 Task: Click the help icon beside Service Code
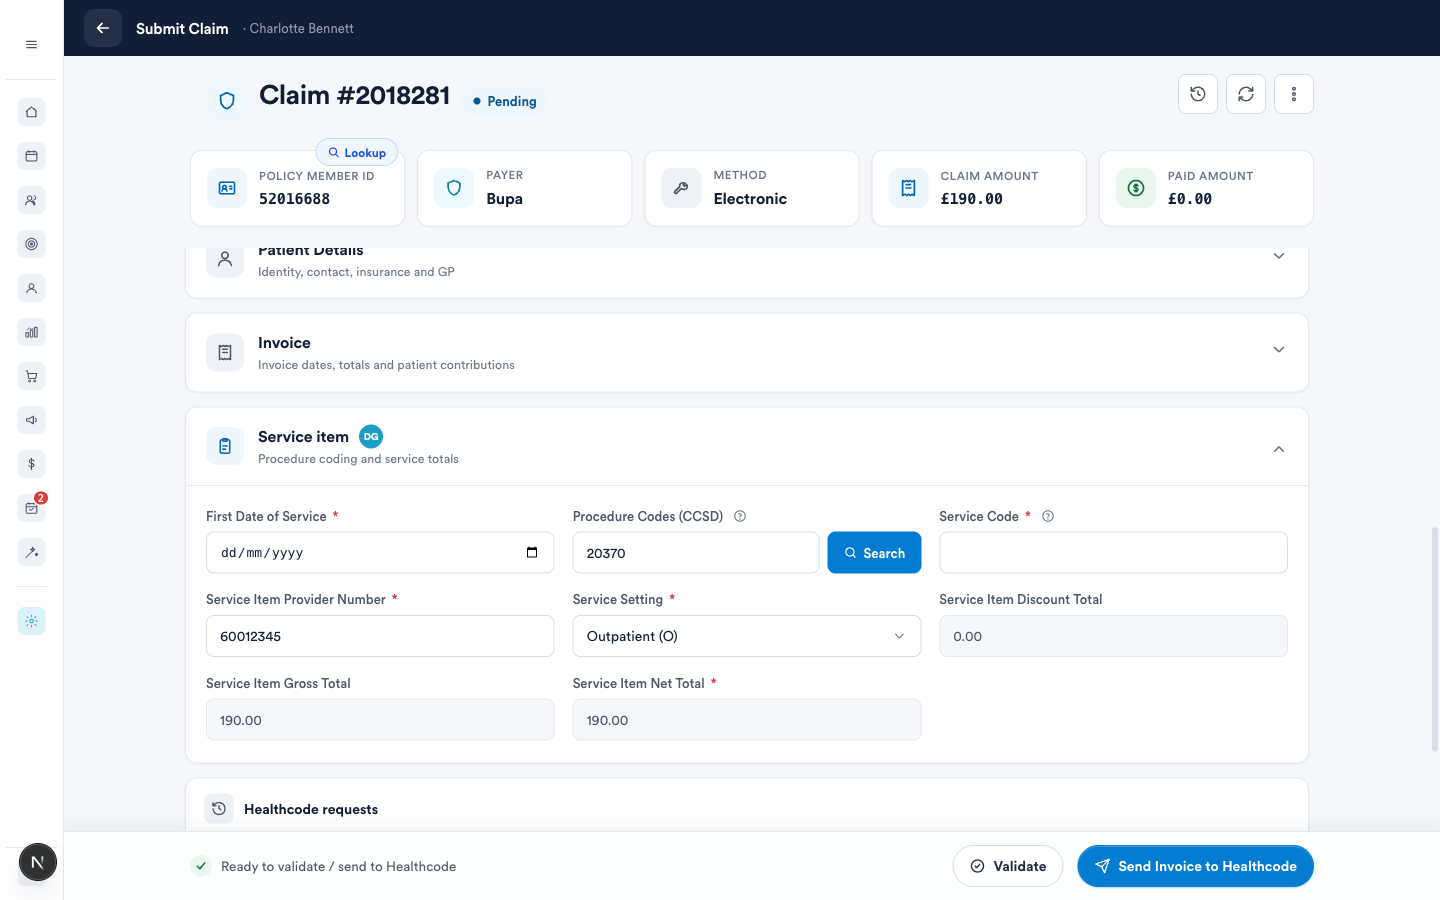[1048, 516]
